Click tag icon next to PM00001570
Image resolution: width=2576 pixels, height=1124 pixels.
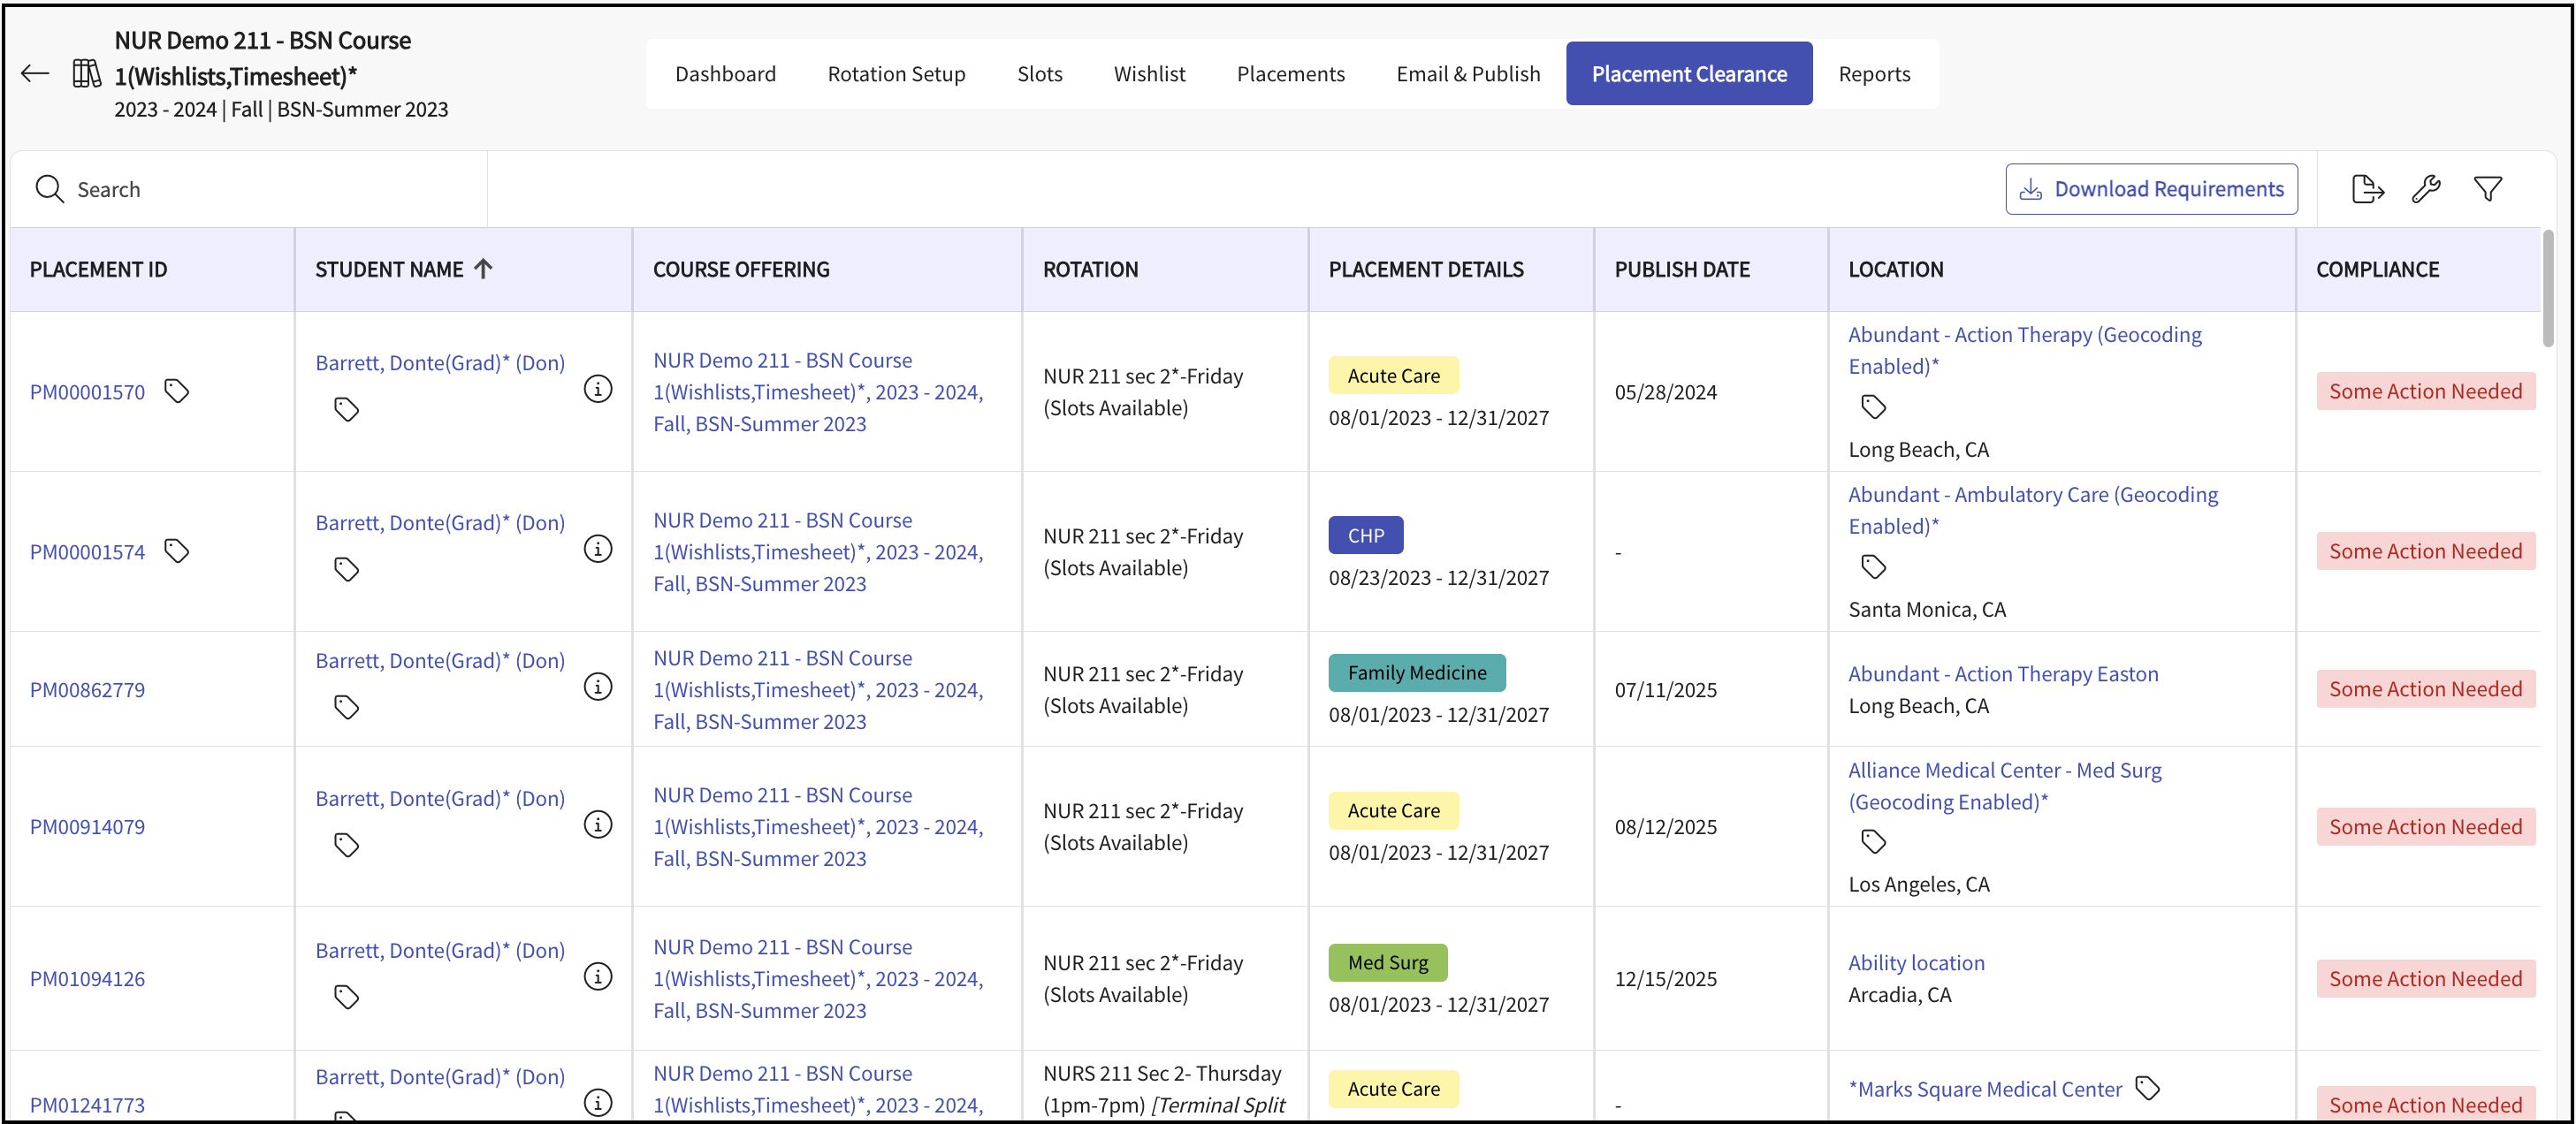click(x=177, y=391)
